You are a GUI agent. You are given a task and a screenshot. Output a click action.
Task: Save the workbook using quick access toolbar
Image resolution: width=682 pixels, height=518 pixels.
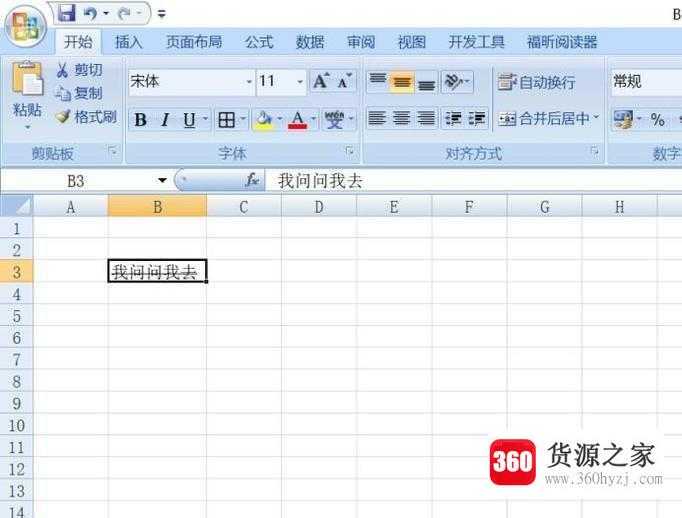[67, 13]
